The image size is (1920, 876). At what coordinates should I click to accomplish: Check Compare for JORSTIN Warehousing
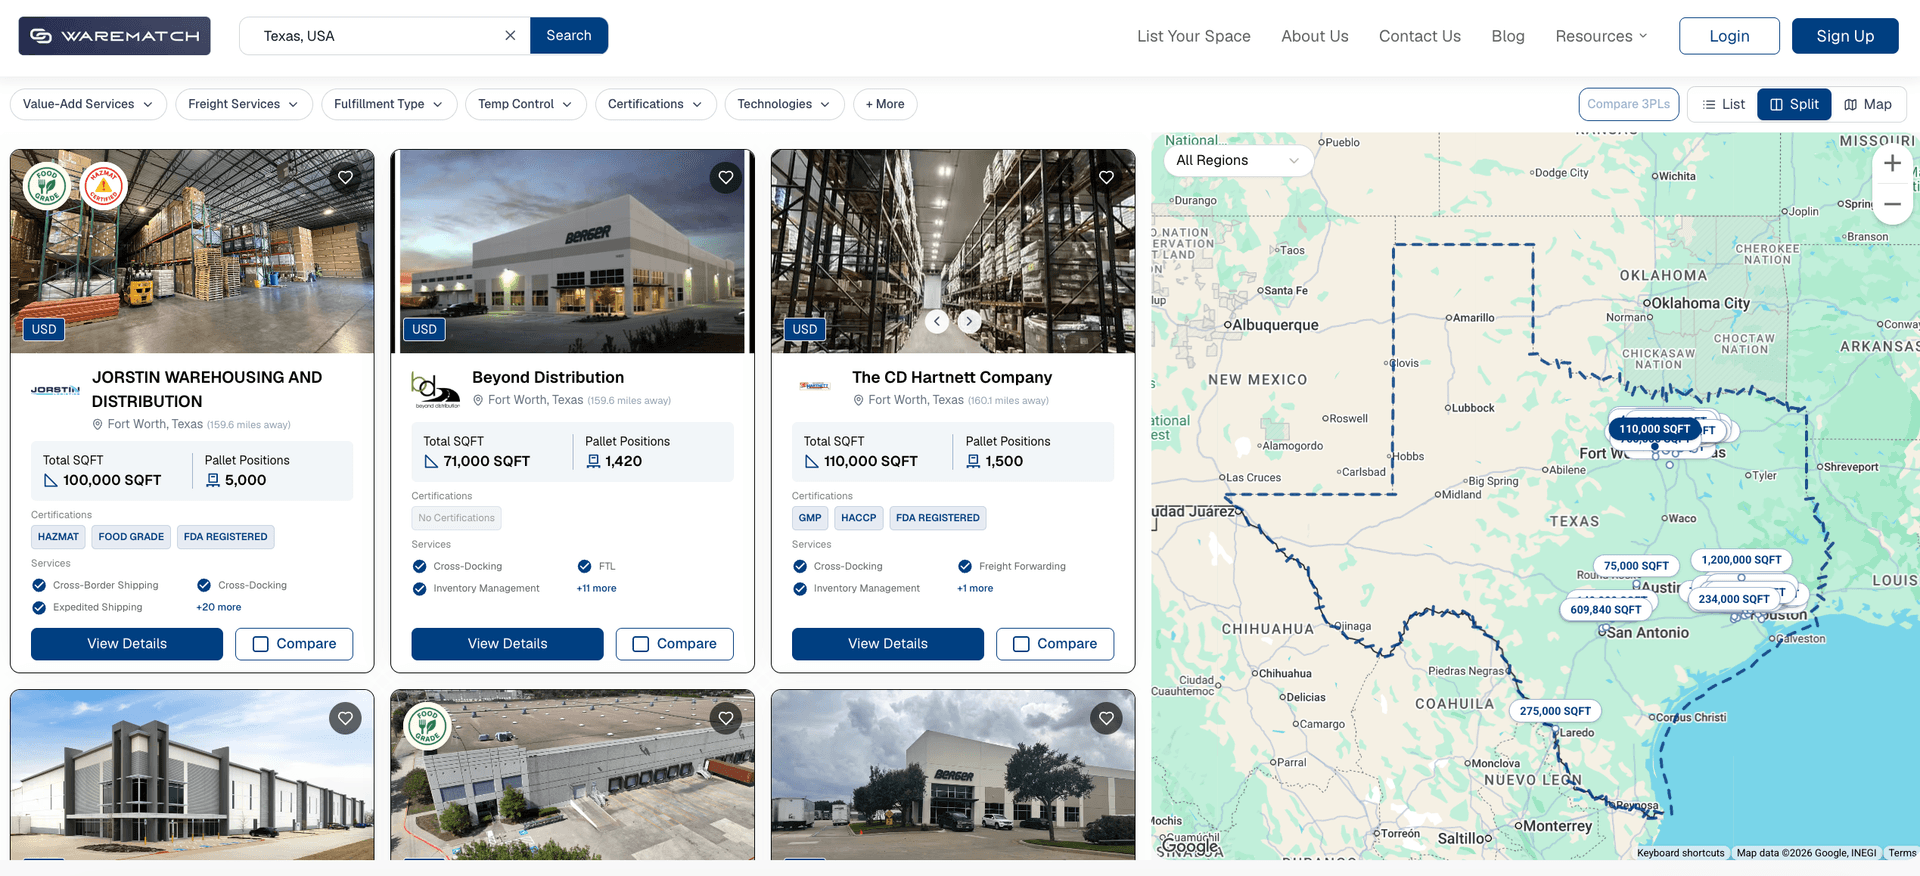tap(294, 644)
